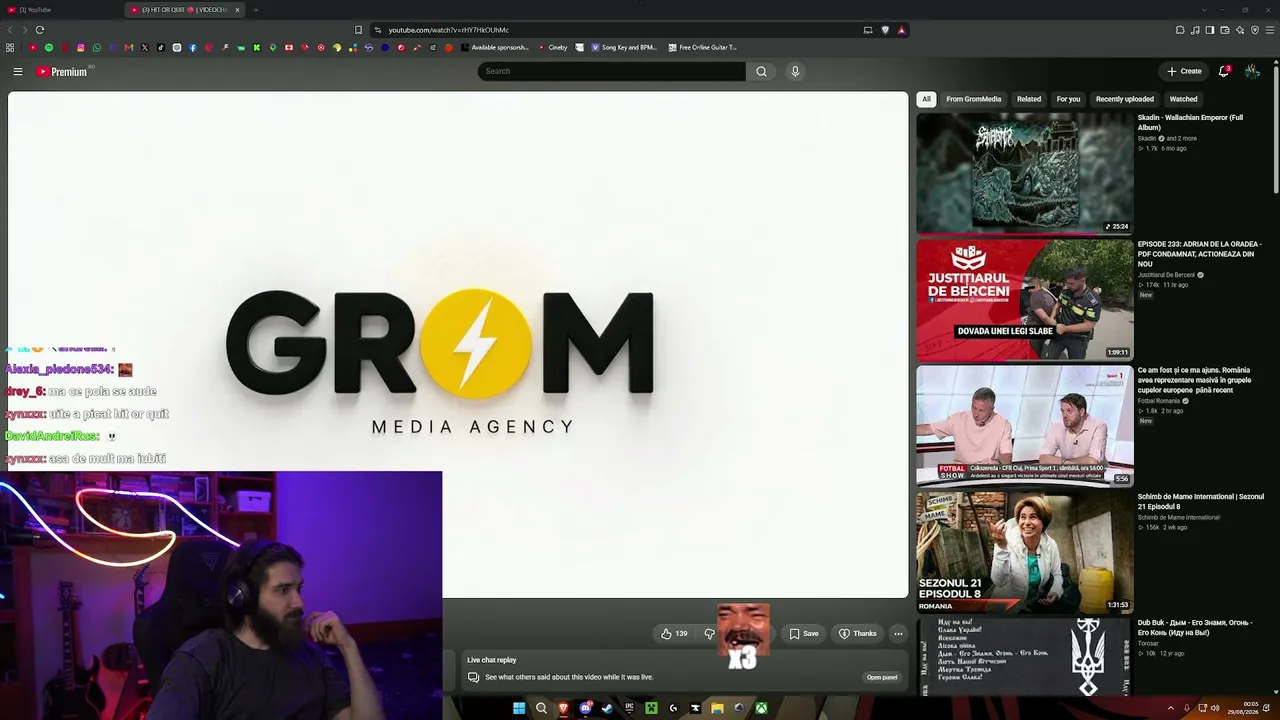
Task: Select the All filter chip
Action: tap(926, 99)
